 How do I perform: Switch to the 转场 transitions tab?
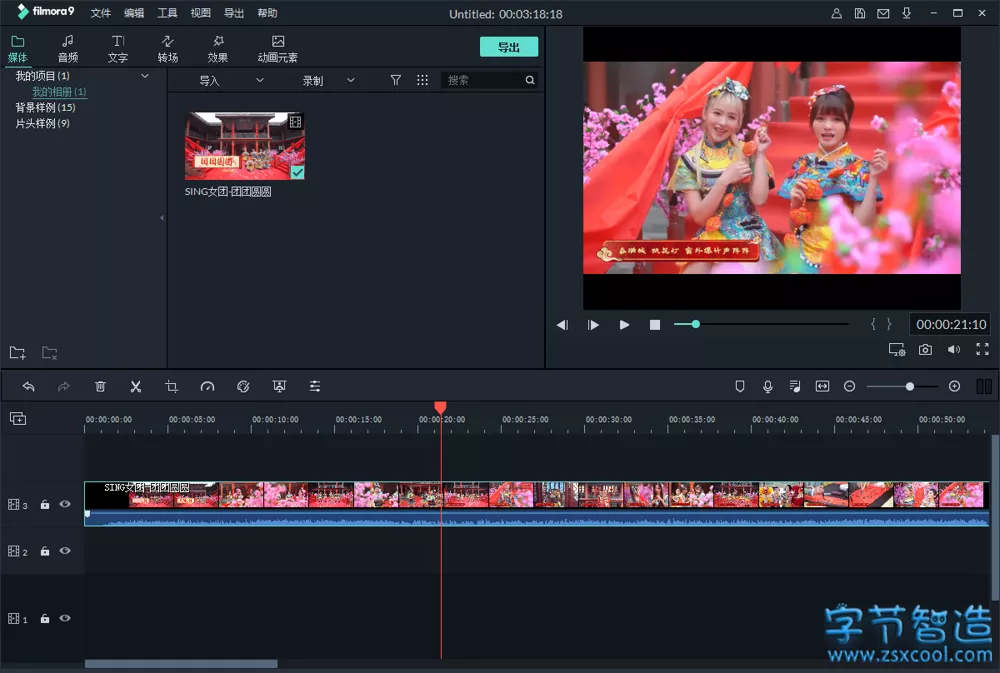click(x=167, y=48)
